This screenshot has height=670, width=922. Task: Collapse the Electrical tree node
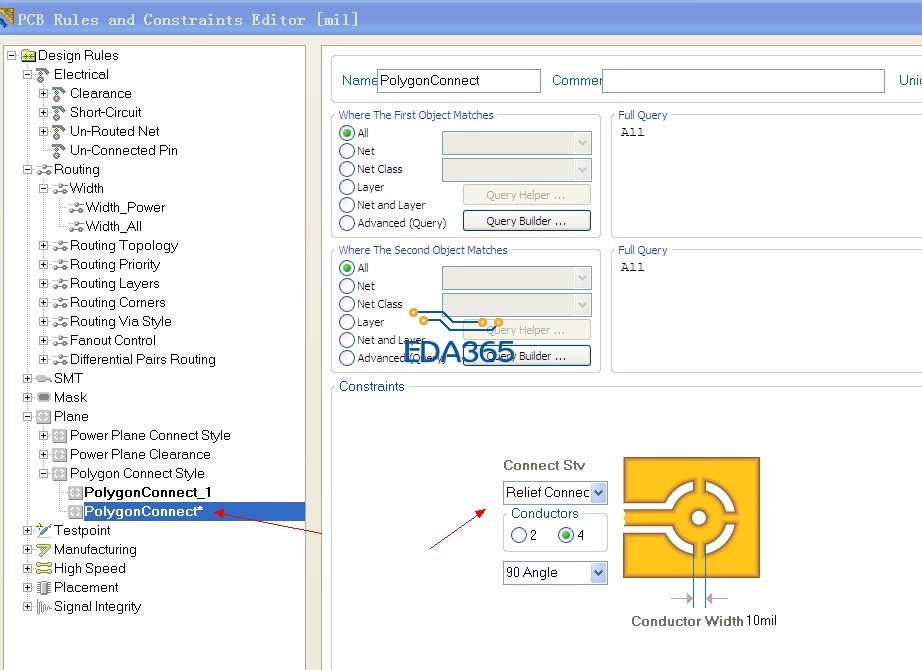point(27,75)
